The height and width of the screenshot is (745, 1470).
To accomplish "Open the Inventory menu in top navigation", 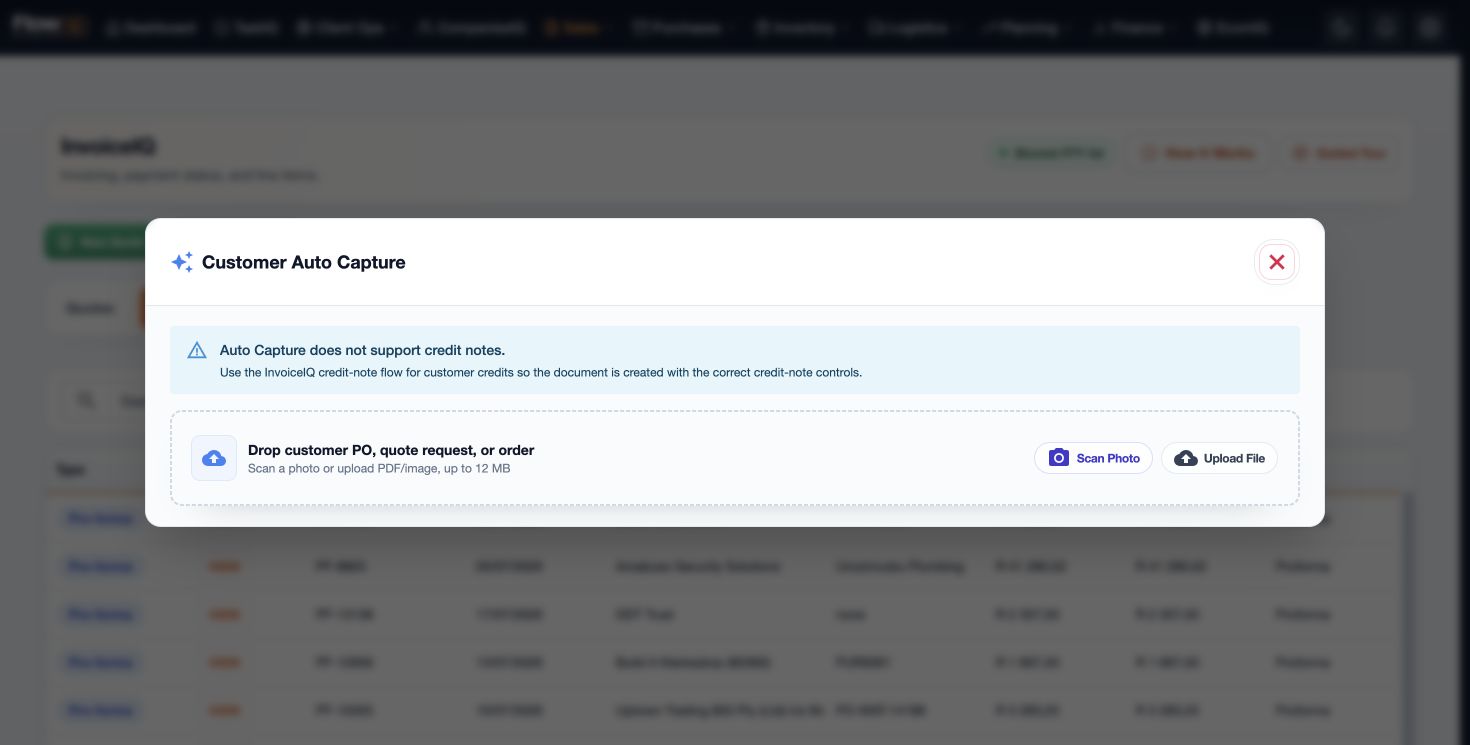I will pyautogui.click(x=799, y=28).
